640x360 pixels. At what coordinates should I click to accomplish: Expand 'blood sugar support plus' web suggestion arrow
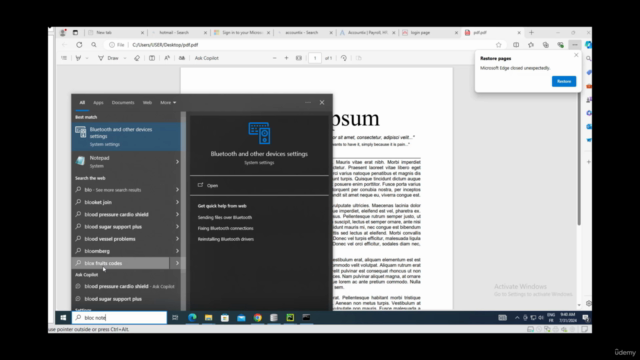click(177, 227)
